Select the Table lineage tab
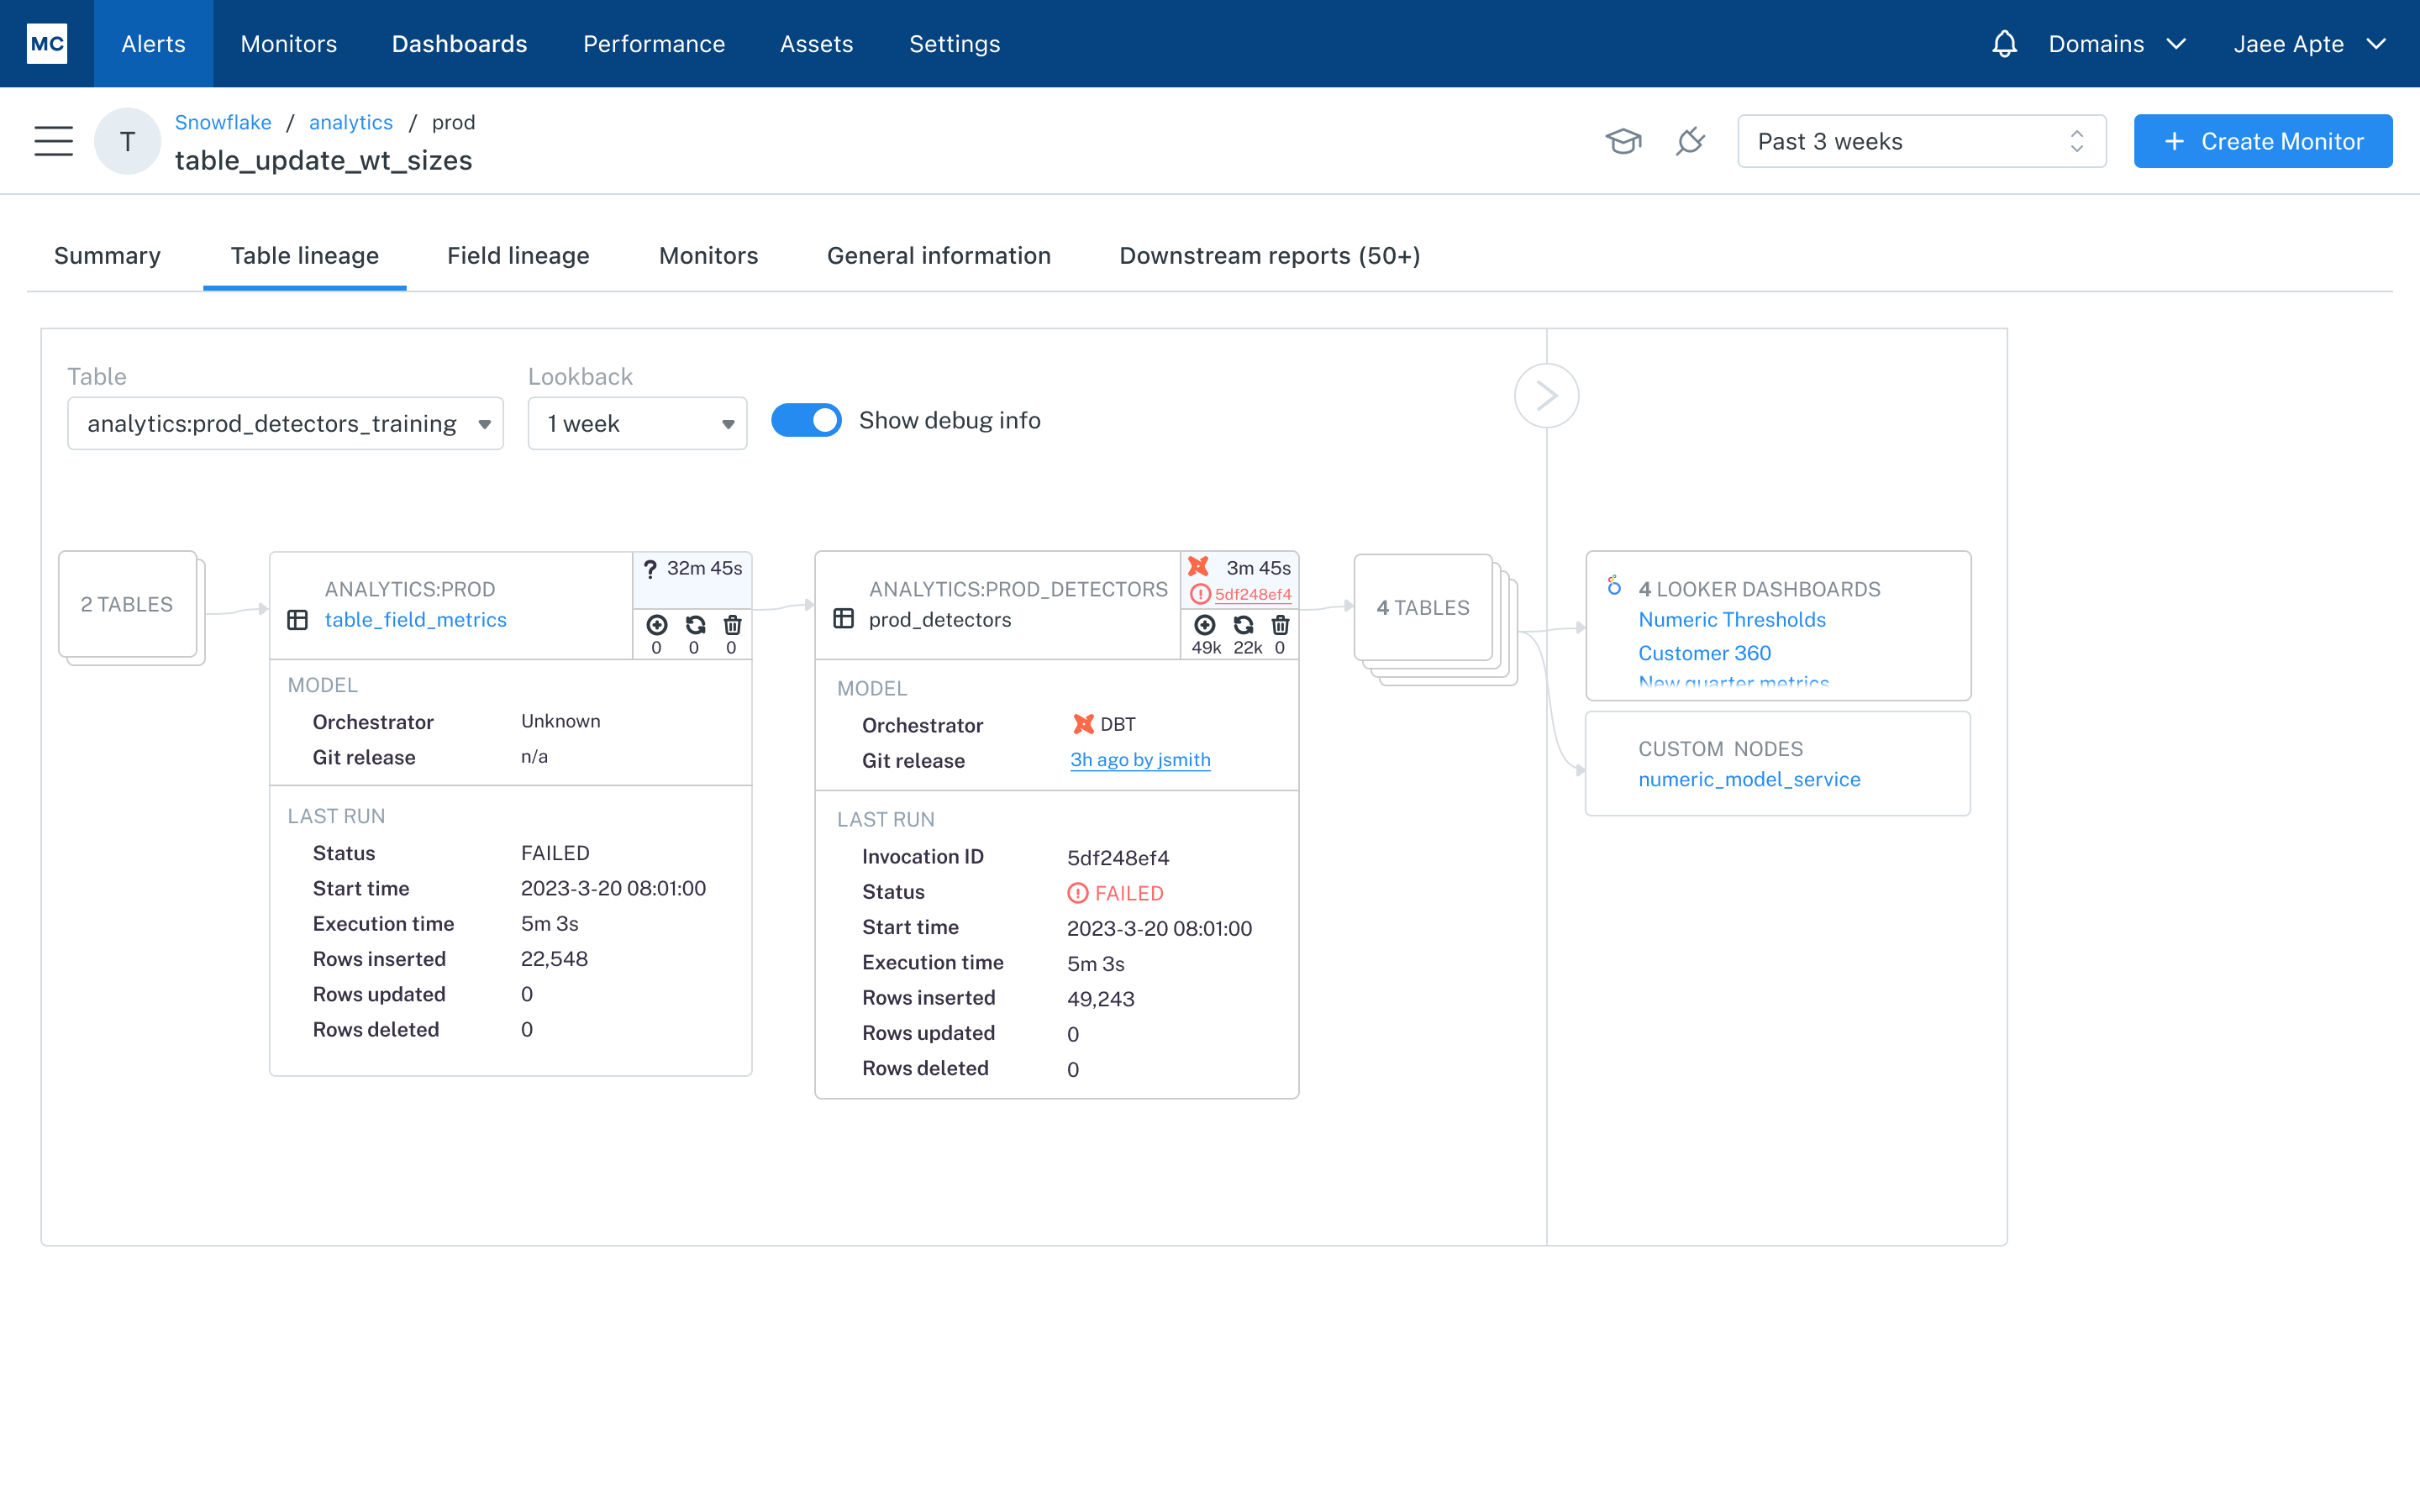 305,256
